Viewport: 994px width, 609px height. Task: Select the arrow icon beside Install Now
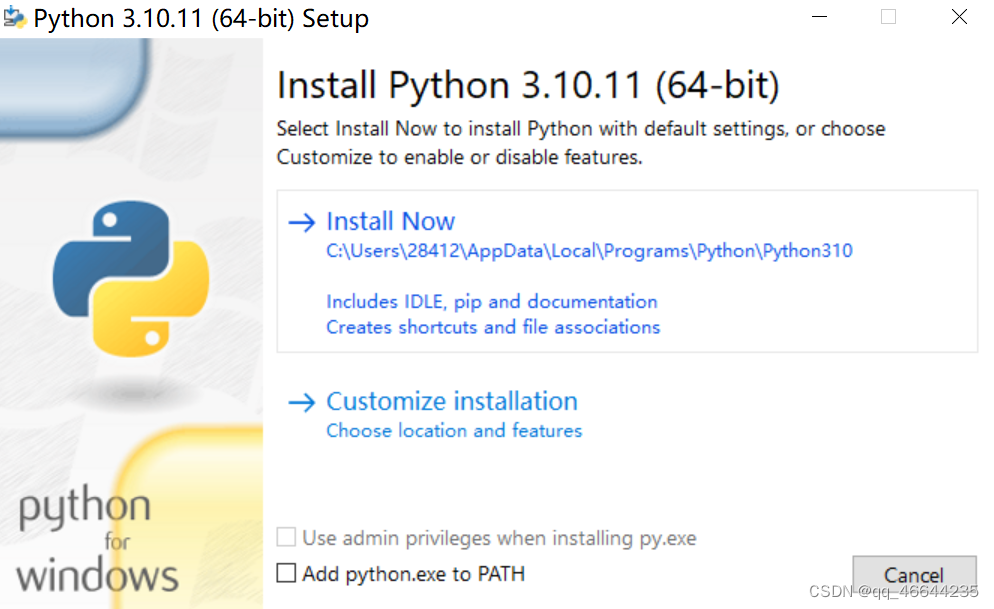301,223
